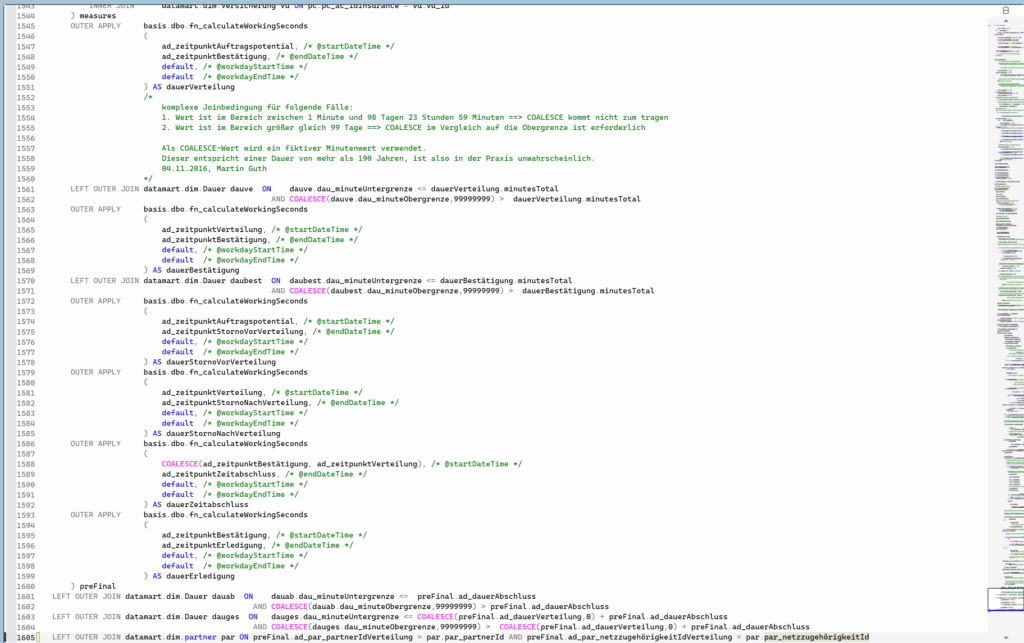Click comment 'komplexe Joinbedingung für folgende Fälle:'

(x=257, y=107)
